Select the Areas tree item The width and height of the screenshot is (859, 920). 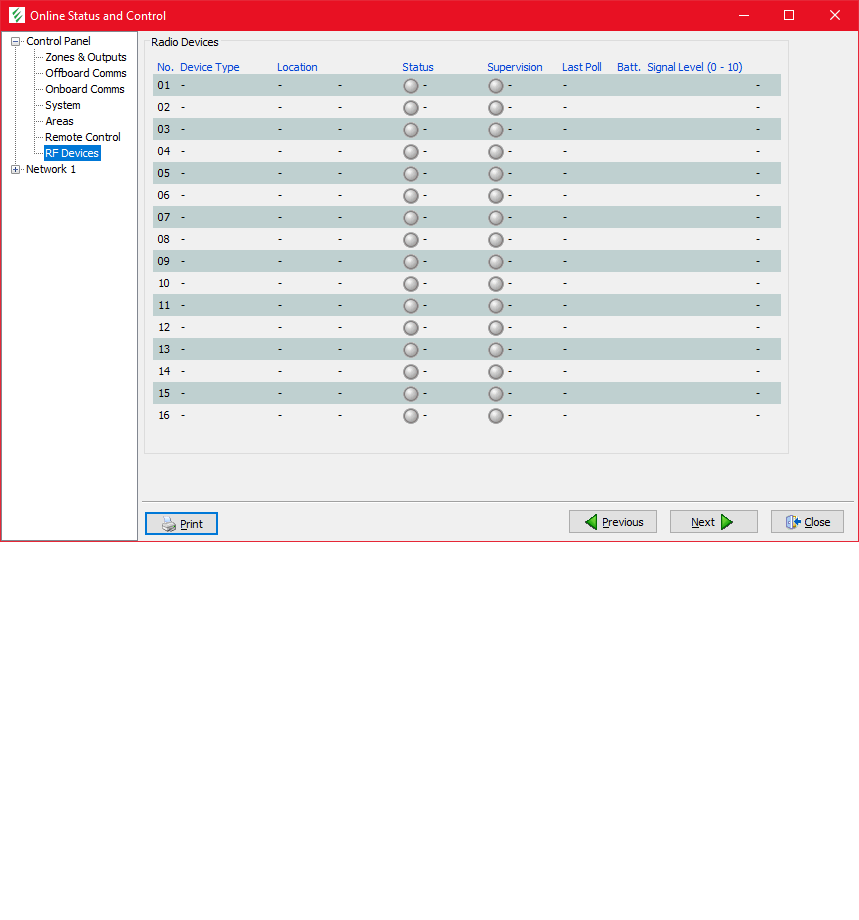tap(59, 122)
